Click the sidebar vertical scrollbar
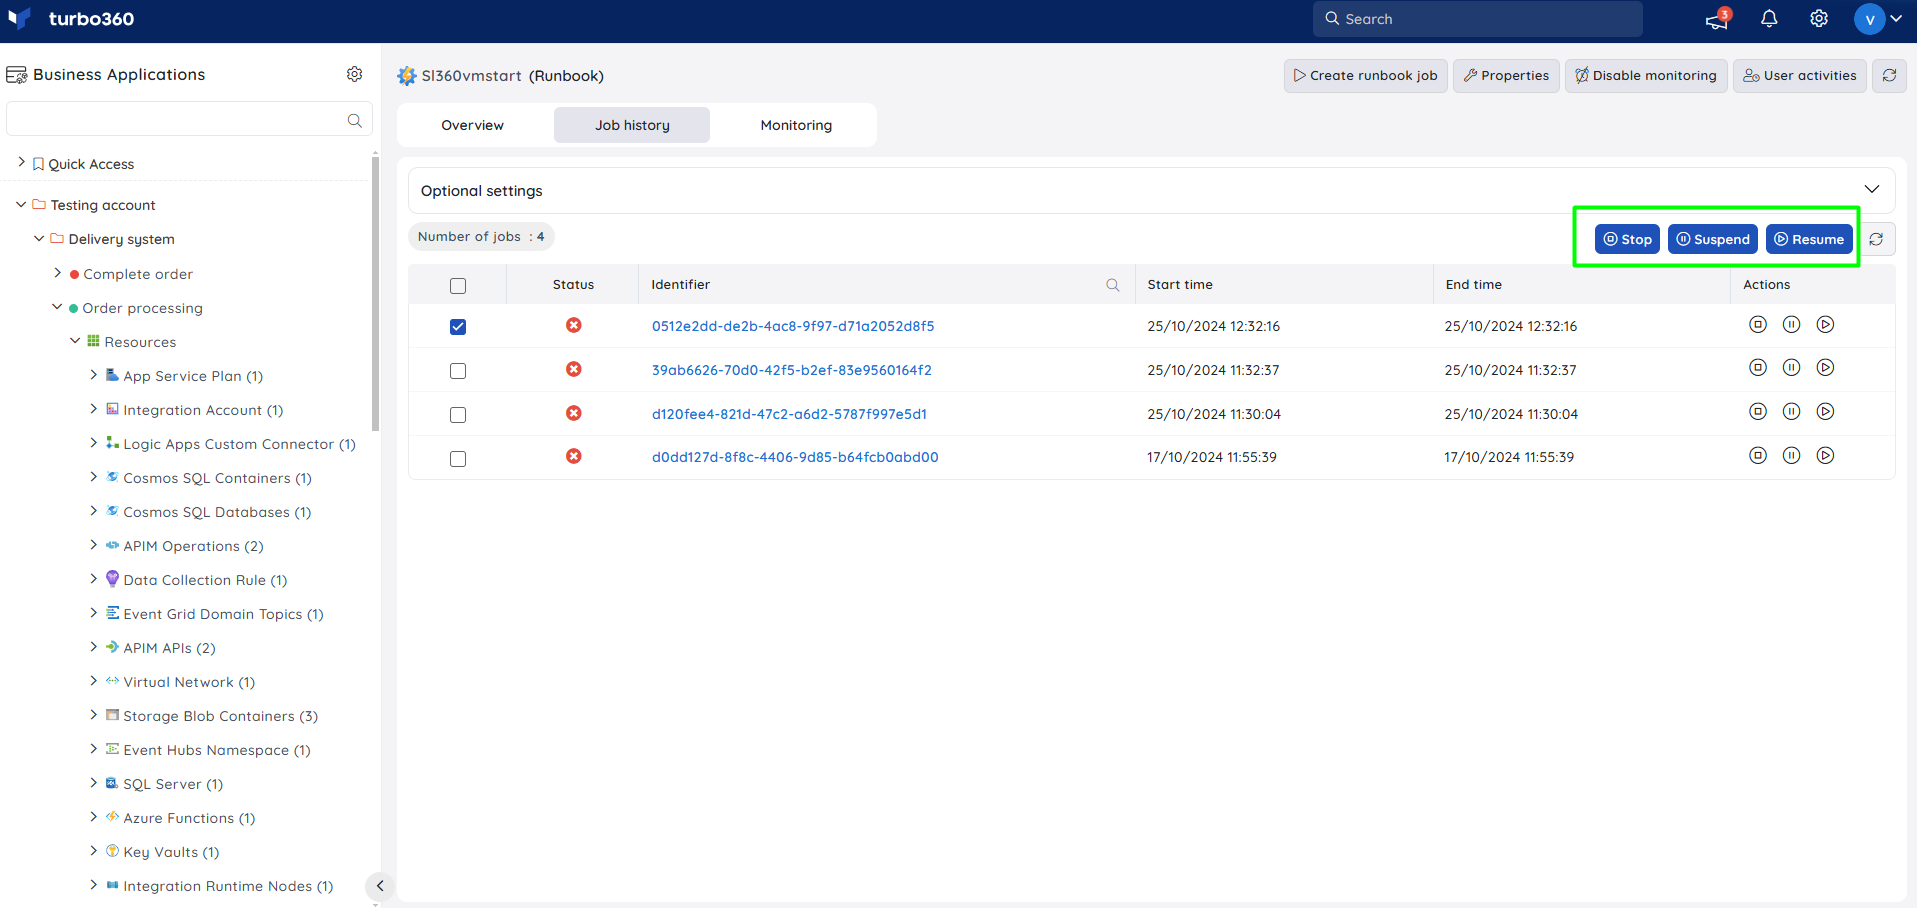 [x=375, y=295]
